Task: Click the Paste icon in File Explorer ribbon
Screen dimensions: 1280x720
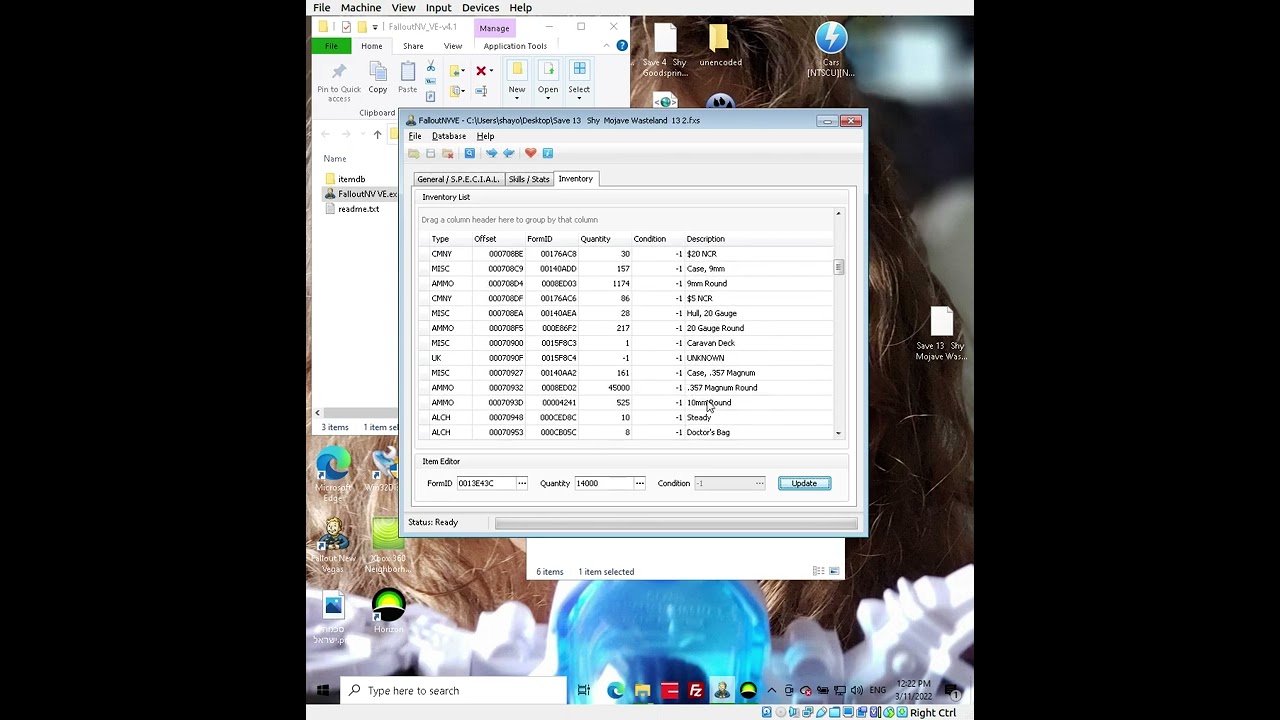Action: (407, 78)
